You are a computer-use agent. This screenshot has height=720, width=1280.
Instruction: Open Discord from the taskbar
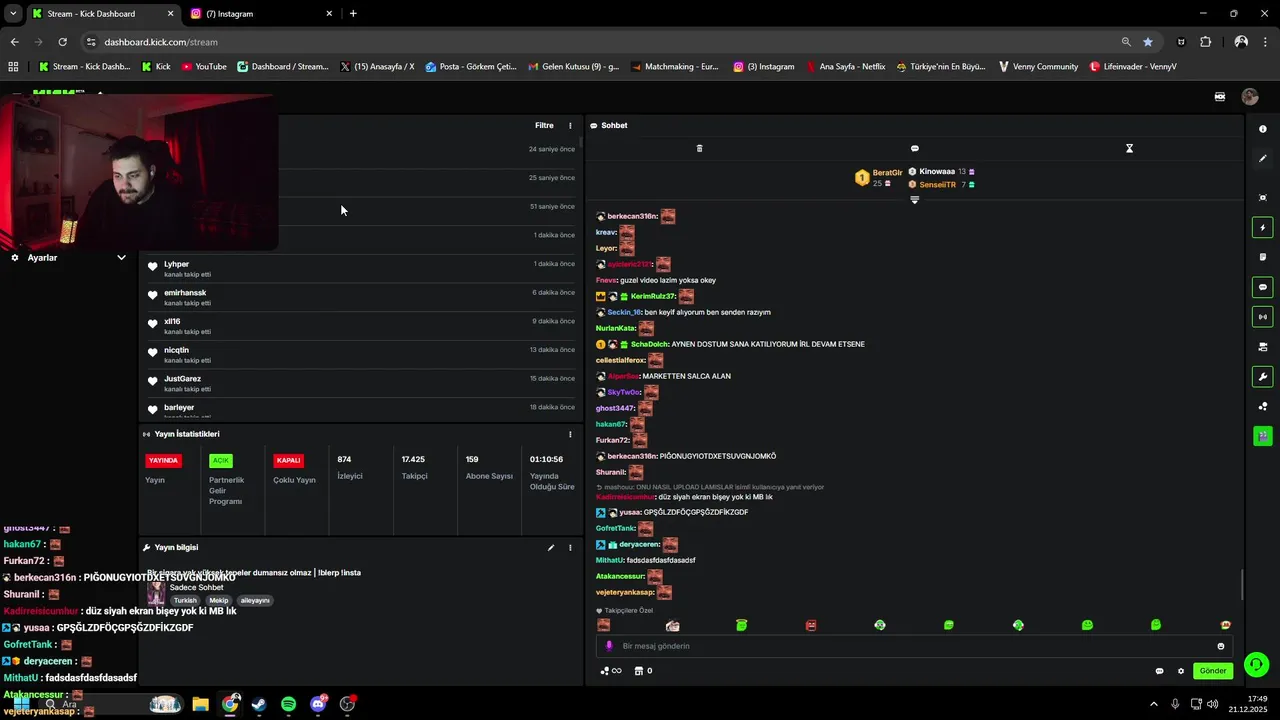point(319,704)
